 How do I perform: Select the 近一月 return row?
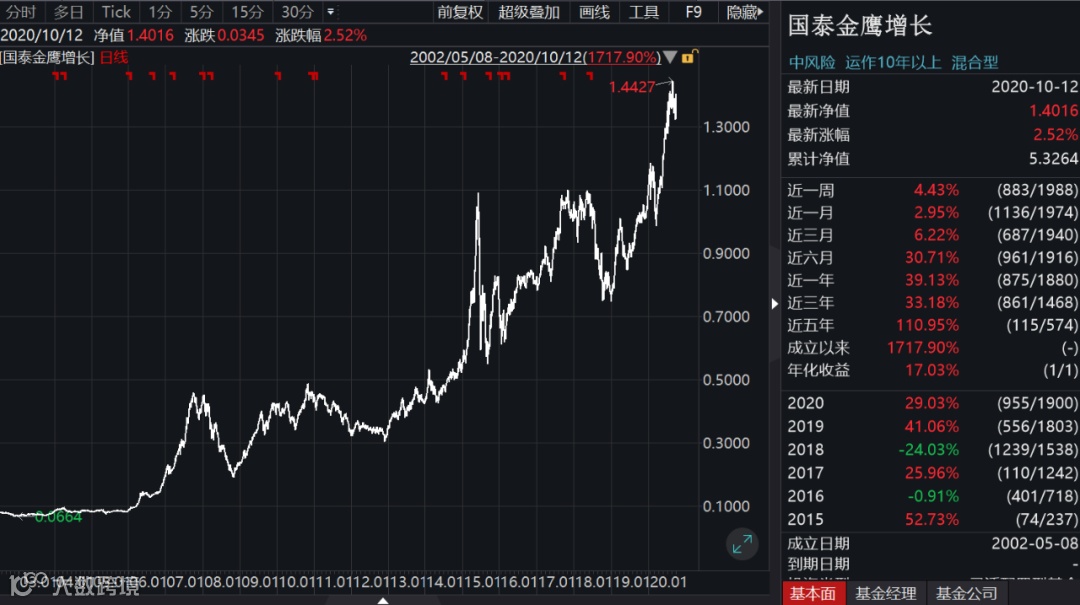tap(932, 213)
